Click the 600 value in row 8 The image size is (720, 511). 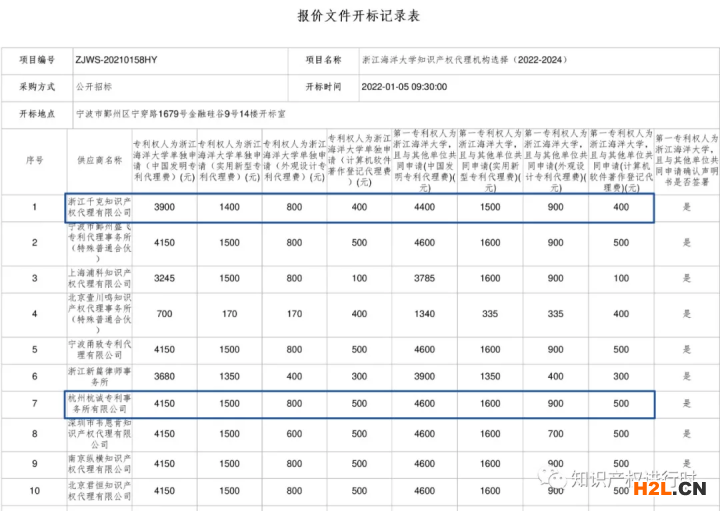pos(294,434)
